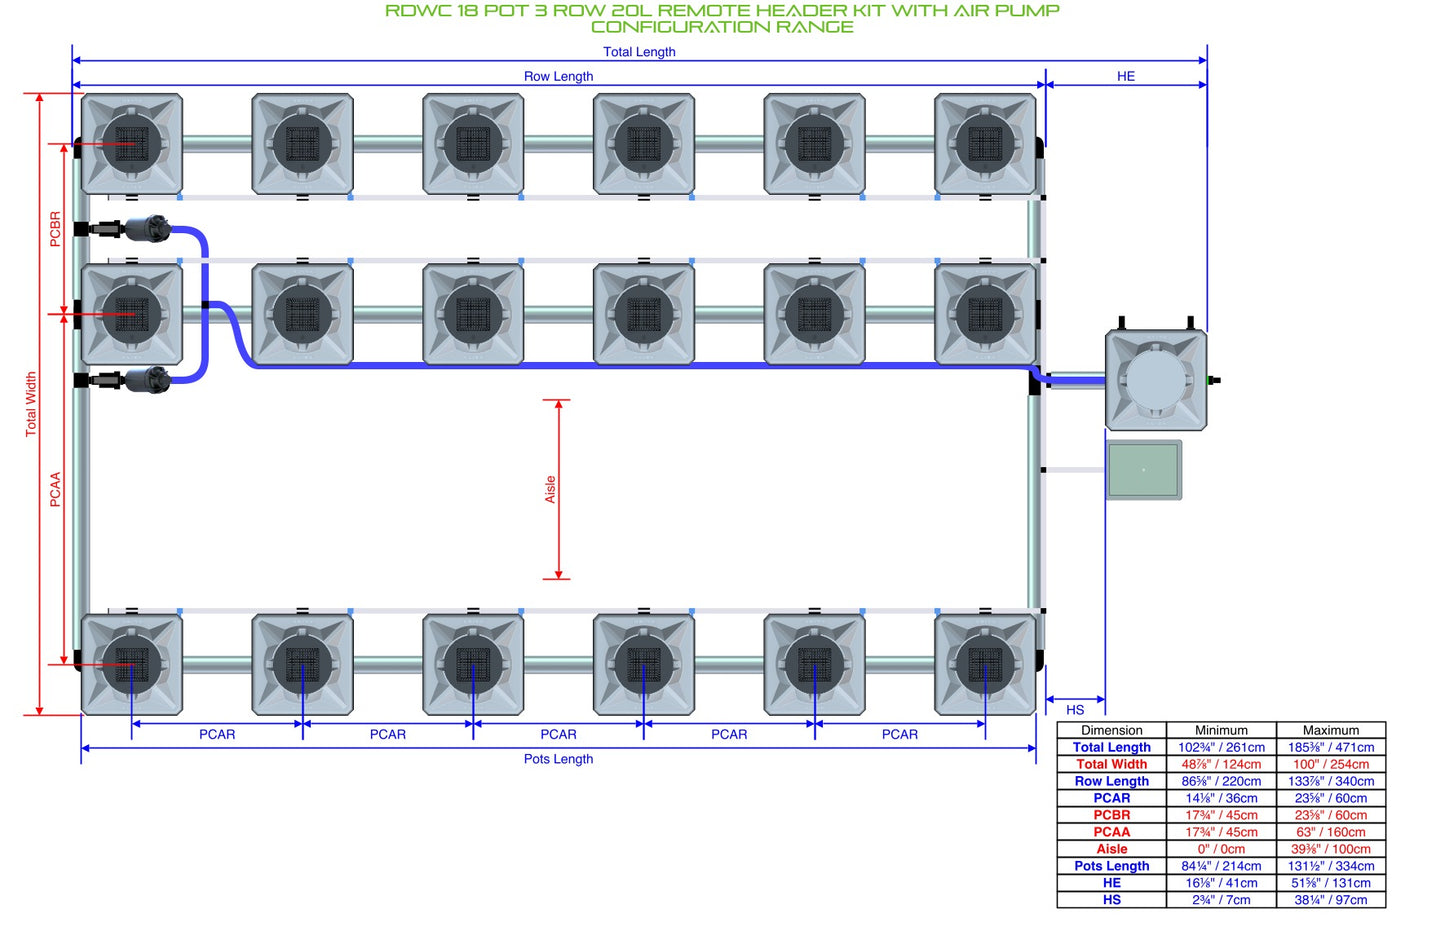Click the 'Aisle' row name in the table
The width and height of the screenshot is (1445, 931).
pos(1112,850)
